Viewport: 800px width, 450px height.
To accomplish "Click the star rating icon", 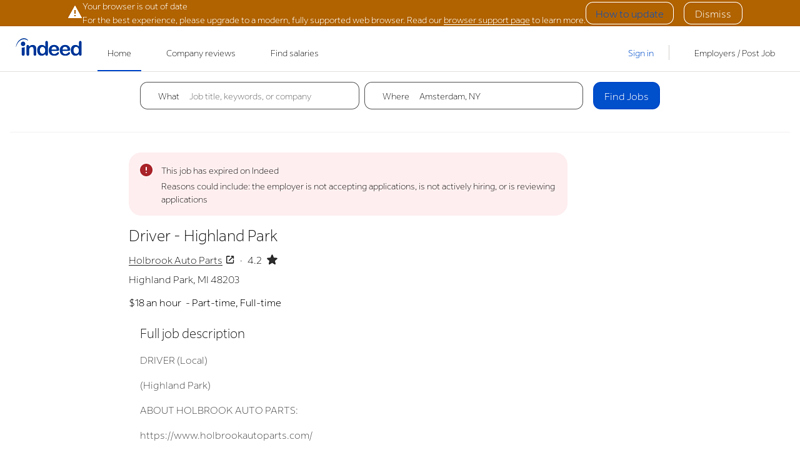I will pos(272,260).
